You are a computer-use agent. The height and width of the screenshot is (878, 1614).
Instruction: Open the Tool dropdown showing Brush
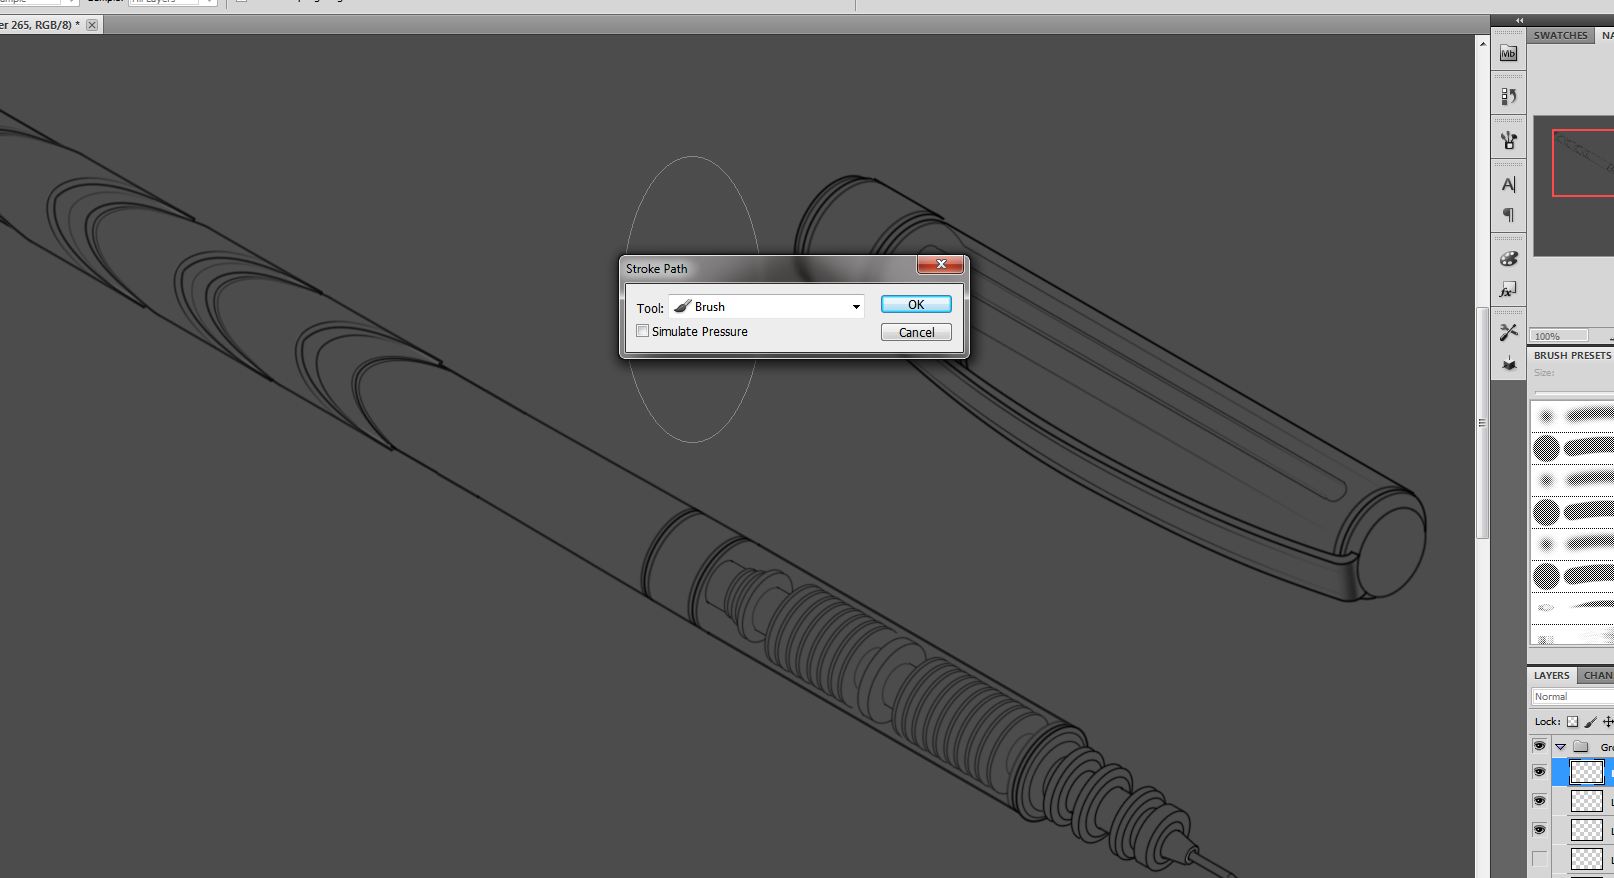pyautogui.click(x=766, y=307)
